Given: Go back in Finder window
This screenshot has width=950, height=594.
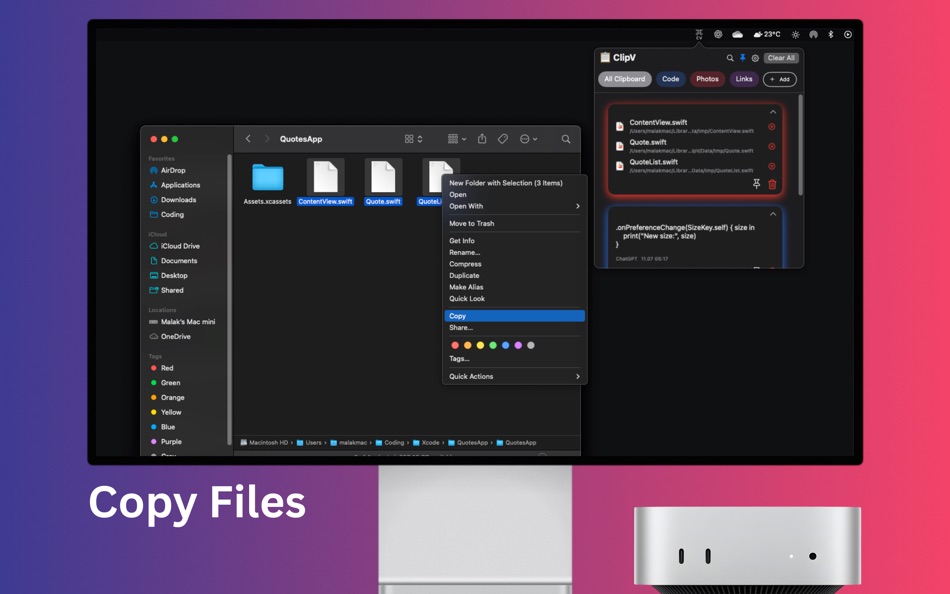Looking at the screenshot, I should click(248, 139).
